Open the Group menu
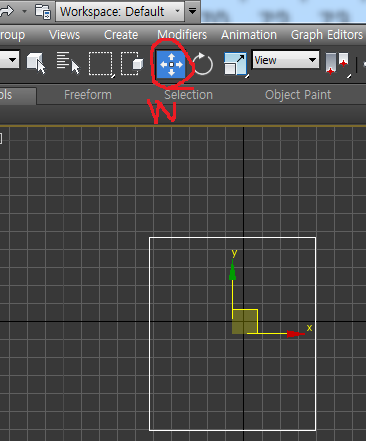The image size is (366, 441). point(12,35)
